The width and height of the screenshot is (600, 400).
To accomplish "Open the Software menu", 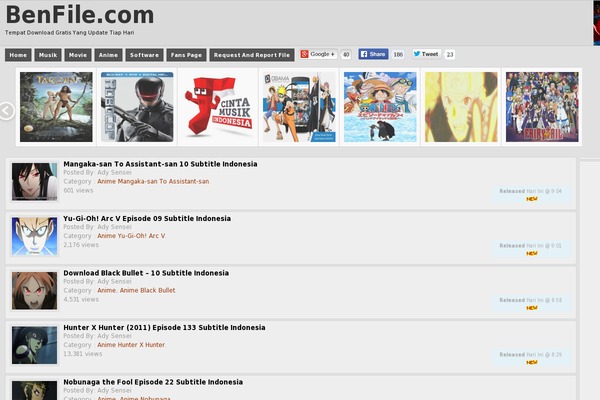I will coord(144,55).
